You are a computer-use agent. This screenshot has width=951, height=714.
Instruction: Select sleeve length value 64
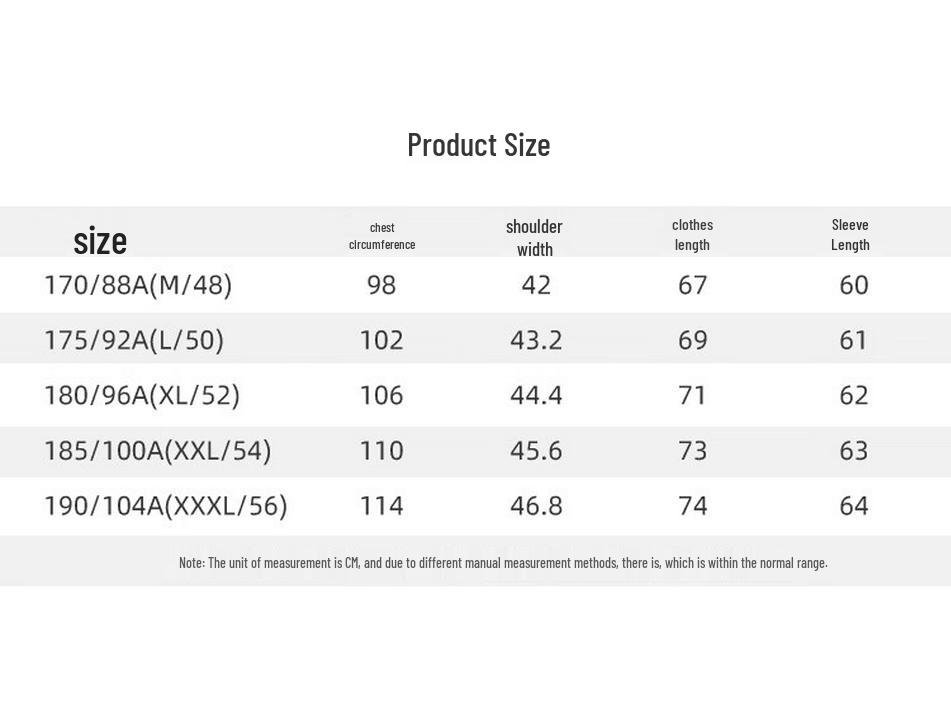pos(854,506)
